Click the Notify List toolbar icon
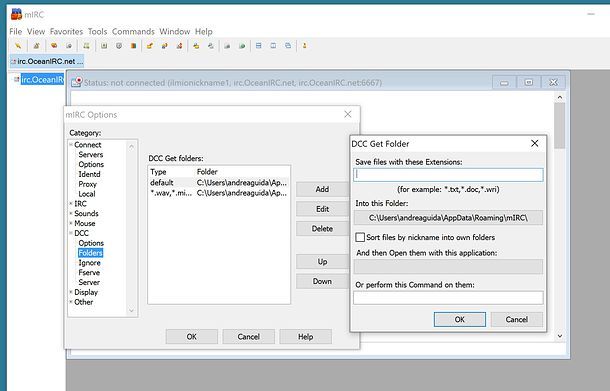Viewport: 610px width, 391px height. (x=227, y=46)
